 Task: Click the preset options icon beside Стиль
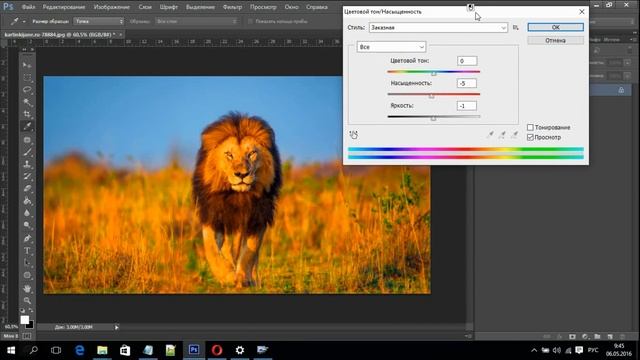pyautogui.click(x=516, y=27)
